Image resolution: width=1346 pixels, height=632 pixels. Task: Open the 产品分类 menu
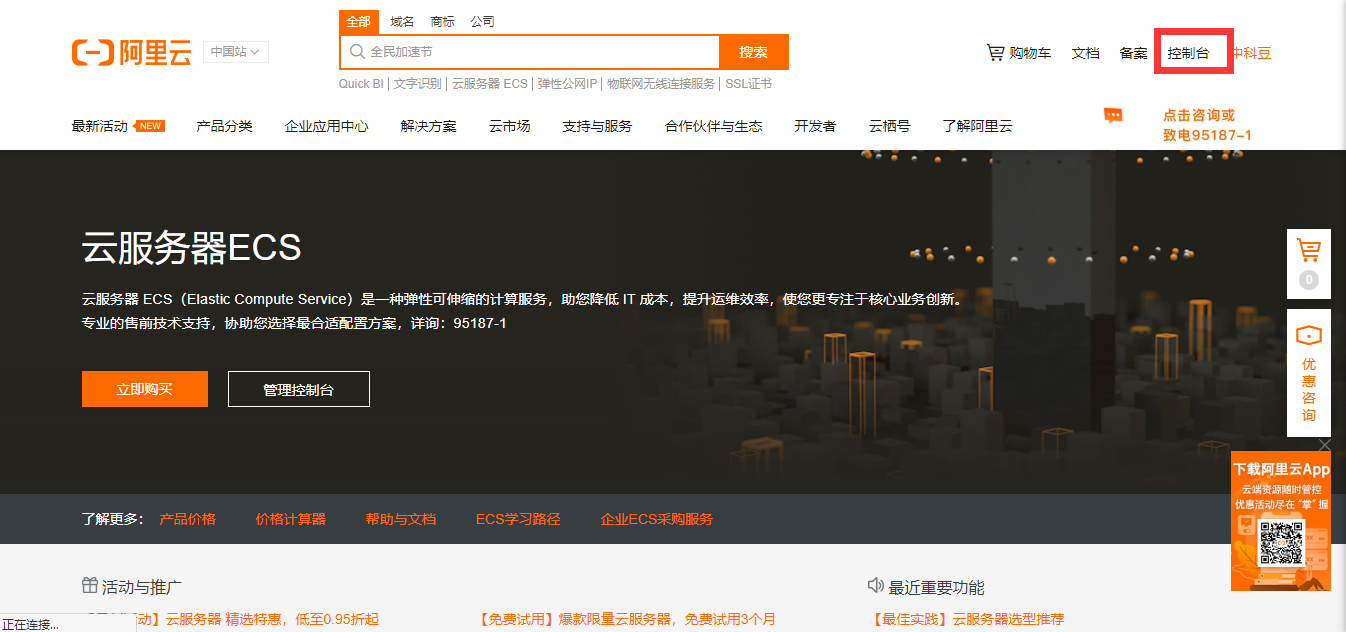pyautogui.click(x=224, y=126)
